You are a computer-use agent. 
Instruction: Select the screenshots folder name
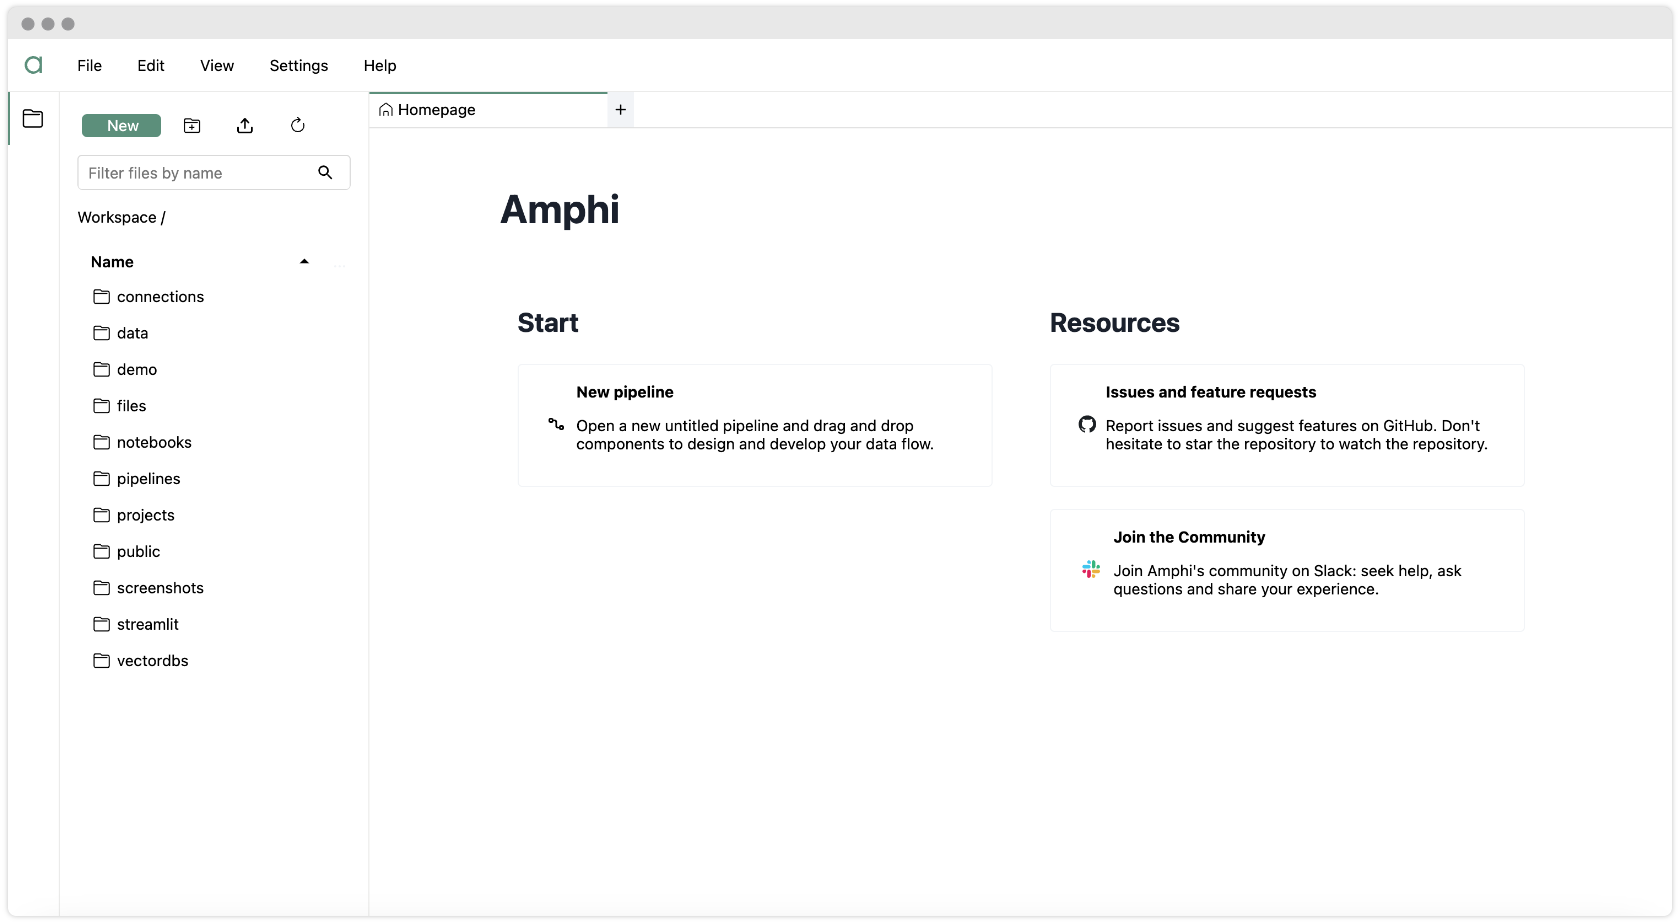tap(160, 588)
